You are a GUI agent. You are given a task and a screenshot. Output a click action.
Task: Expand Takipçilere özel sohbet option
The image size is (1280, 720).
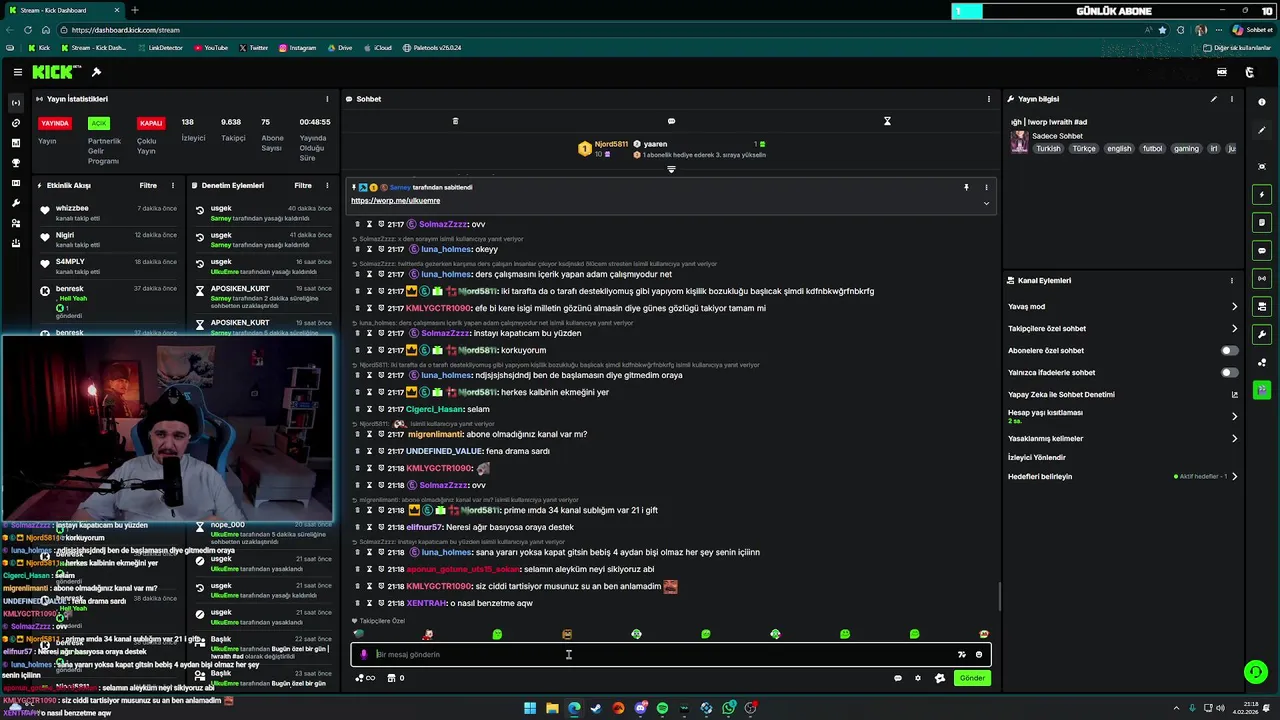coord(1234,329)
